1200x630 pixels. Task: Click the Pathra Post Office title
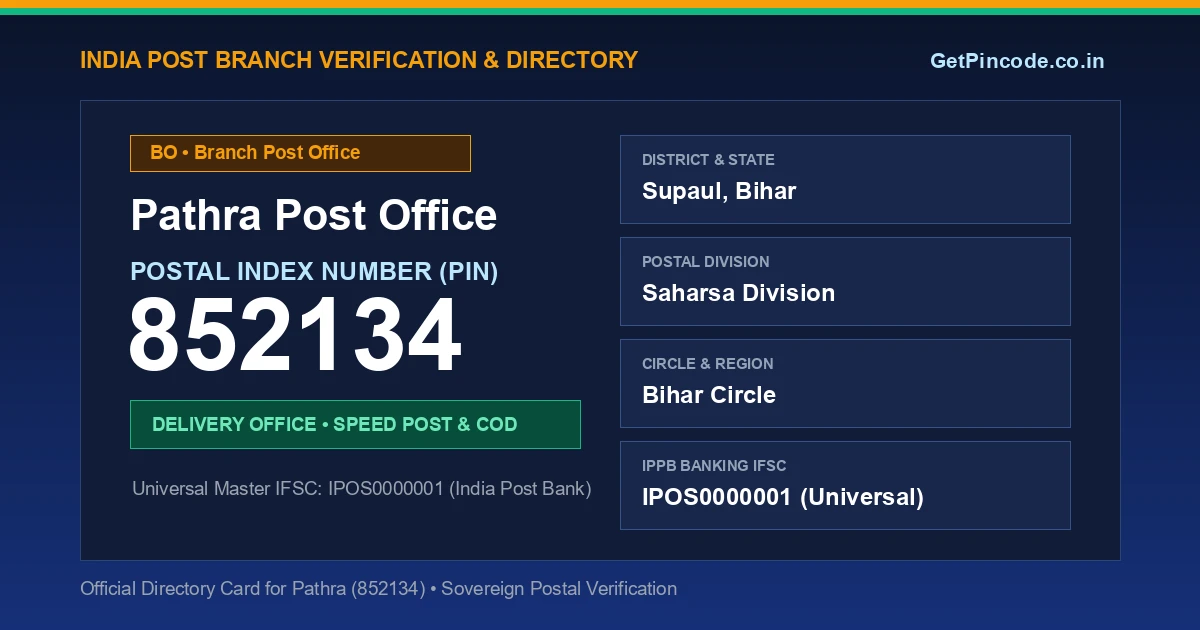pos(314,215)
